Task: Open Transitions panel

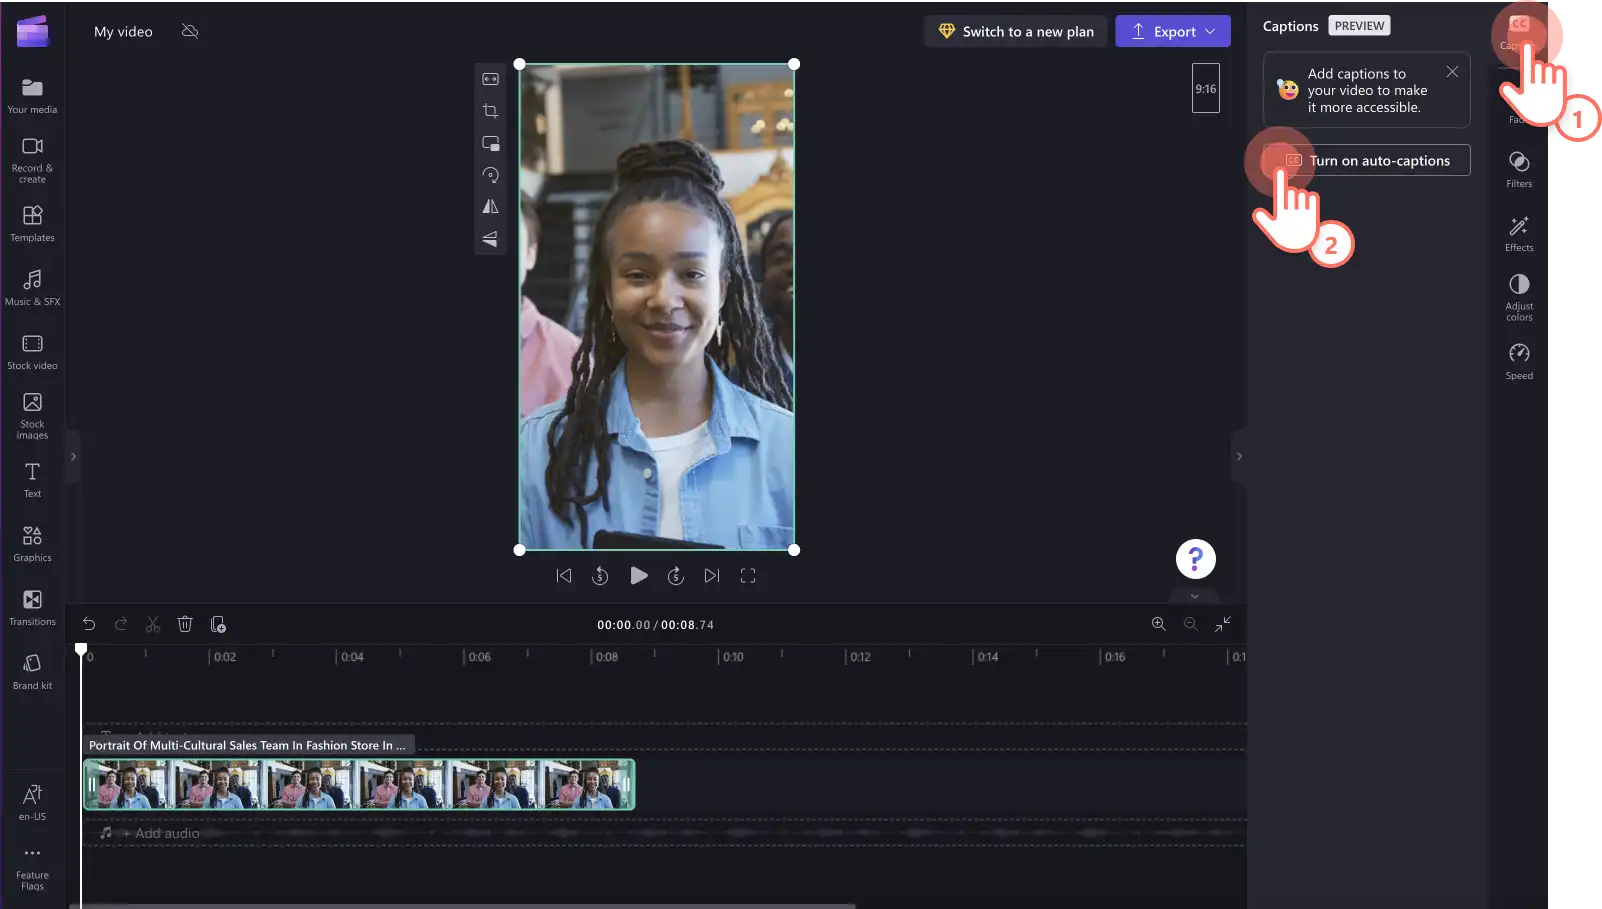Action: coord(32,608)
